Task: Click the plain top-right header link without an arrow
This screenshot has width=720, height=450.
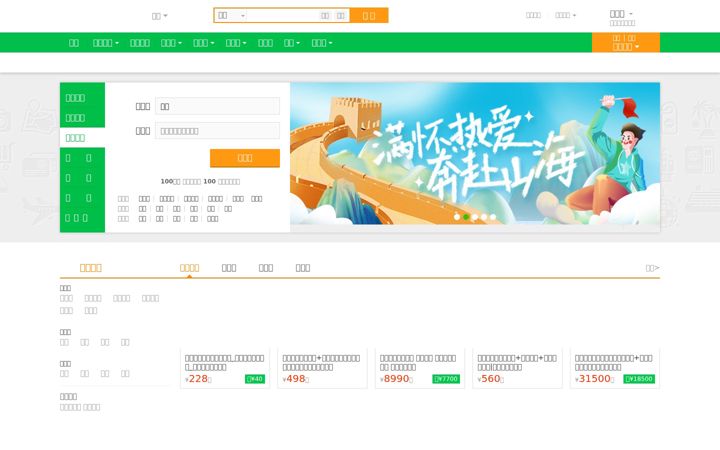Action: click(x=533, y=15)
